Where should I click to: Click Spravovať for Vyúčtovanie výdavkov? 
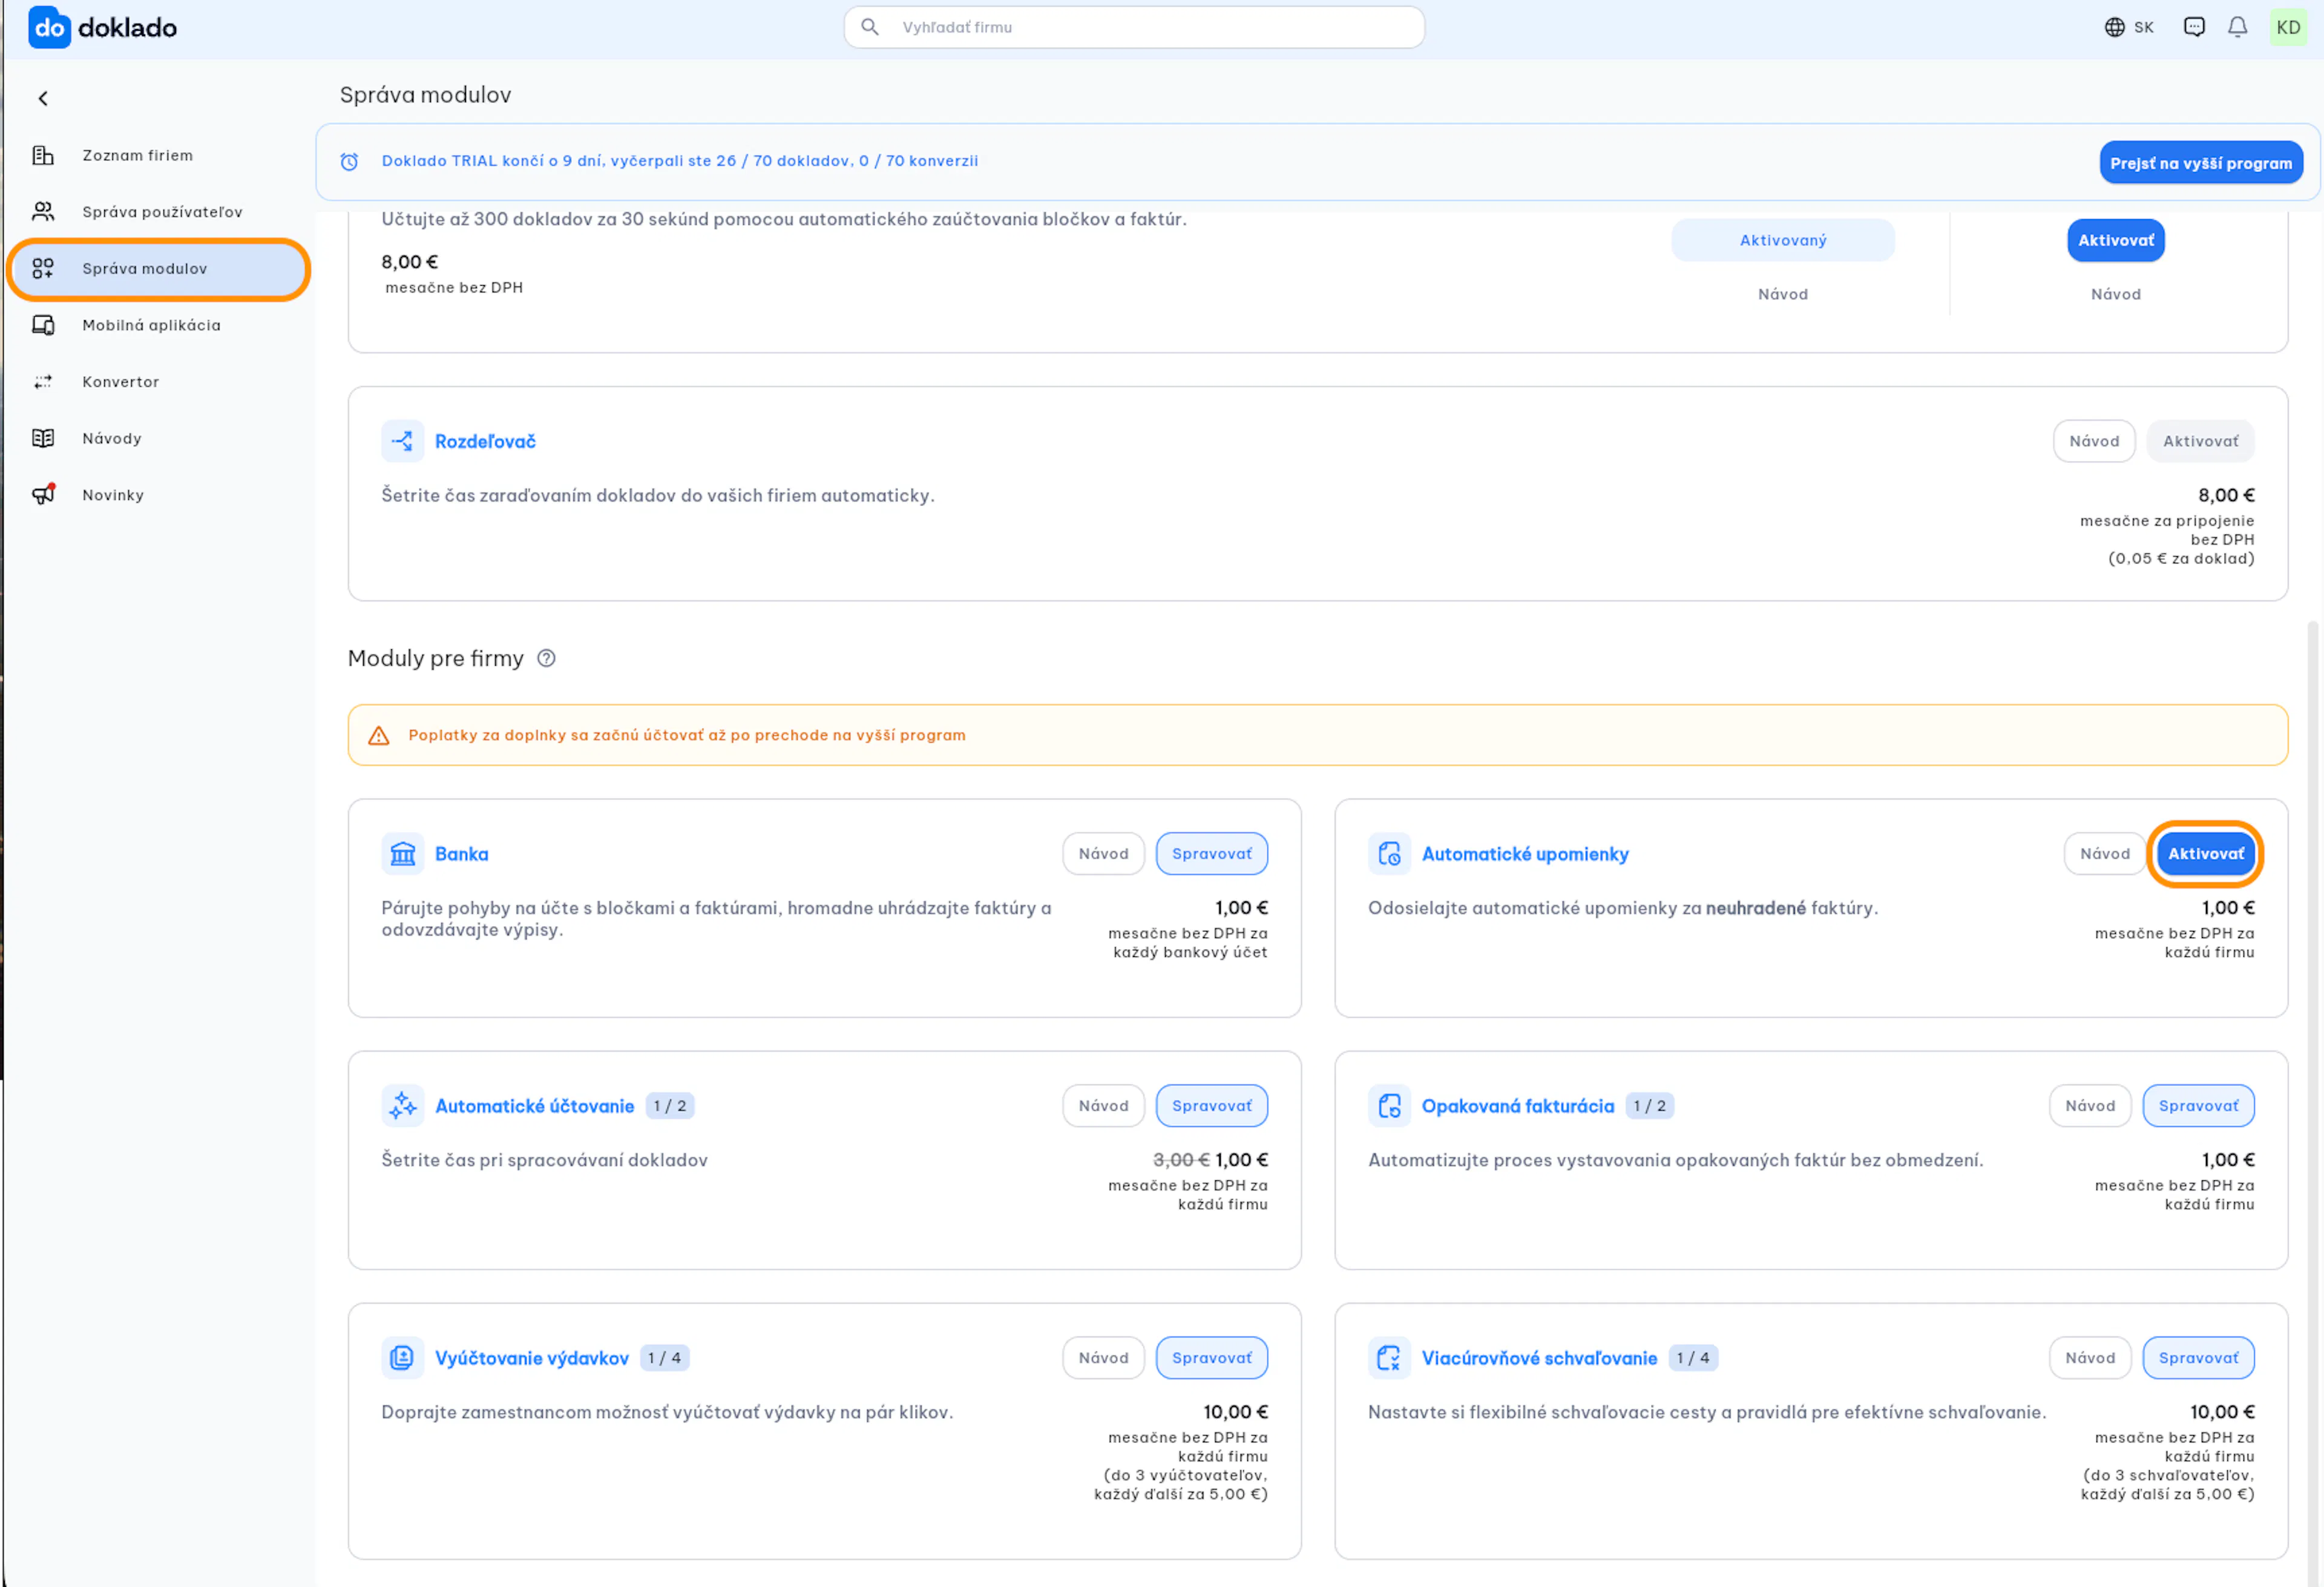click(x=1212, y=1358)
